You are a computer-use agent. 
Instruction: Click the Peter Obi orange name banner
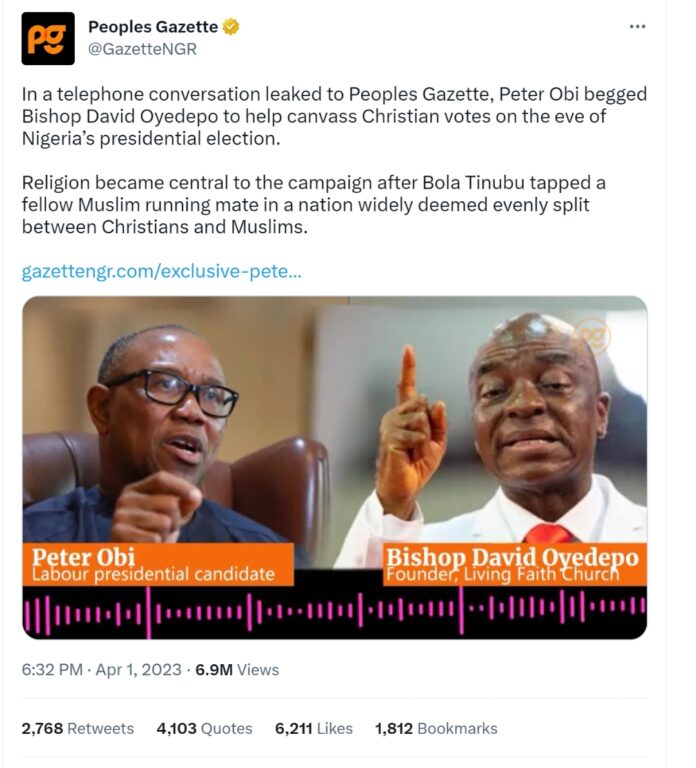click(x=158, y=564)
